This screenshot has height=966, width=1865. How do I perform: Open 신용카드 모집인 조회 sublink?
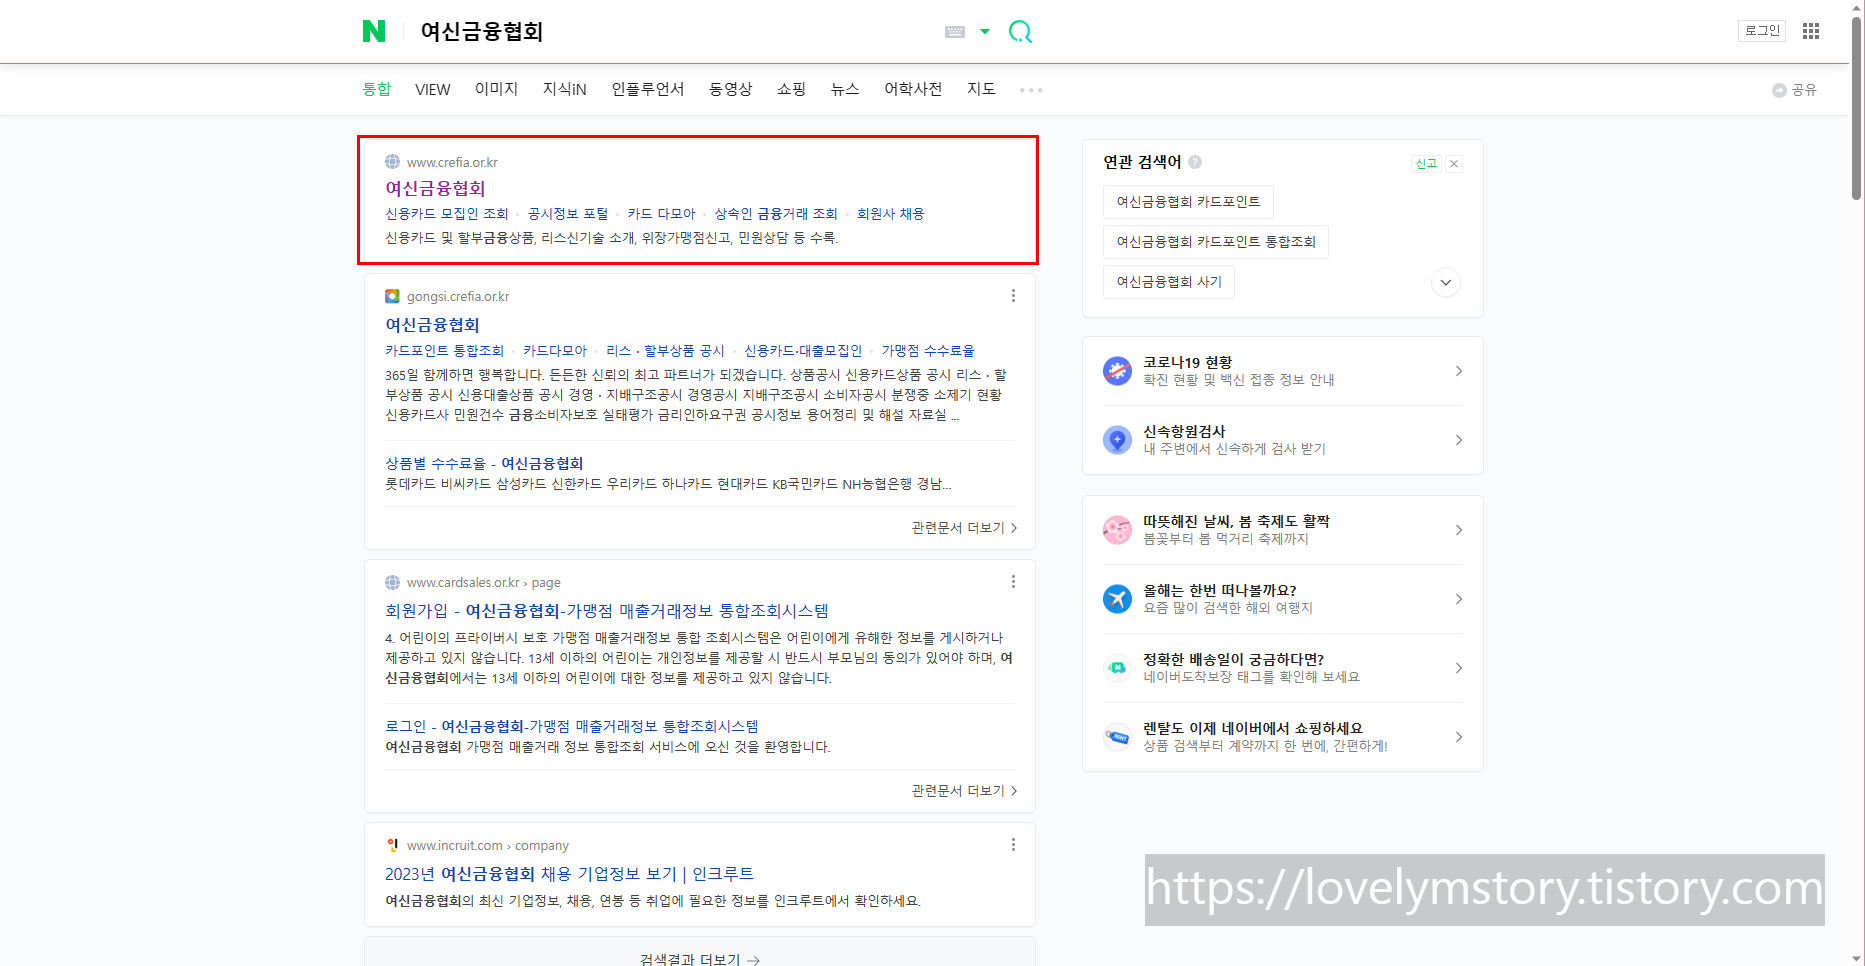coord(447,214)
